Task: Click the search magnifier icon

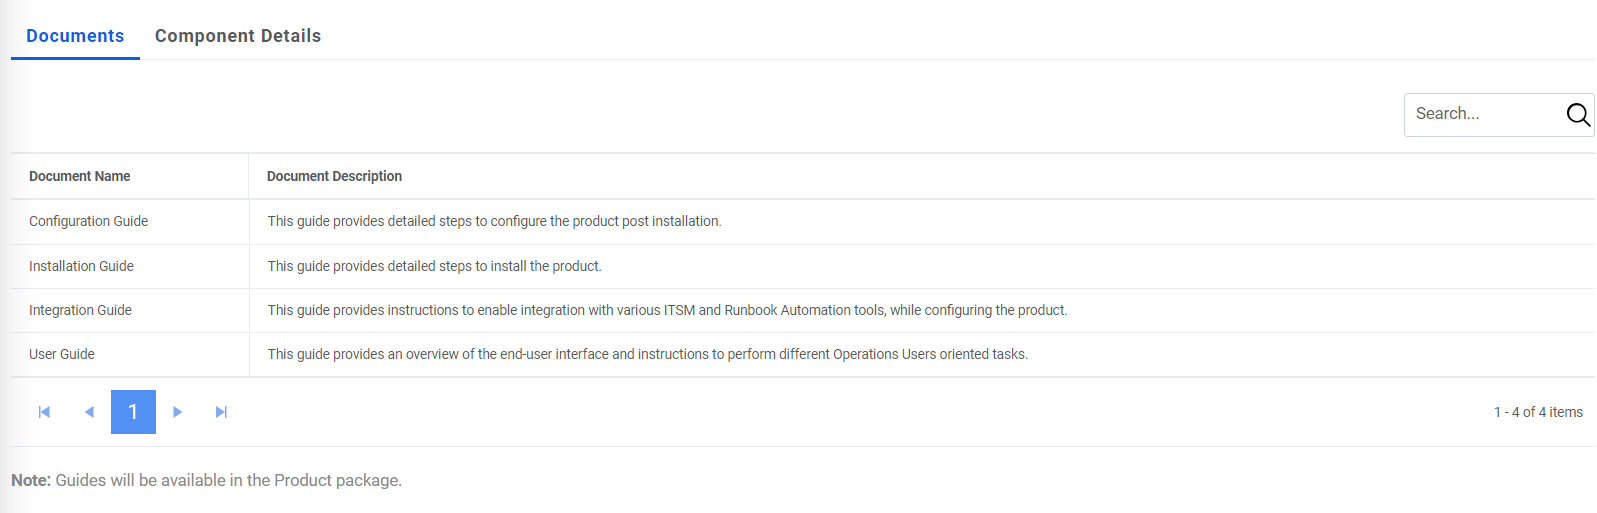Action: (1578, 115)
